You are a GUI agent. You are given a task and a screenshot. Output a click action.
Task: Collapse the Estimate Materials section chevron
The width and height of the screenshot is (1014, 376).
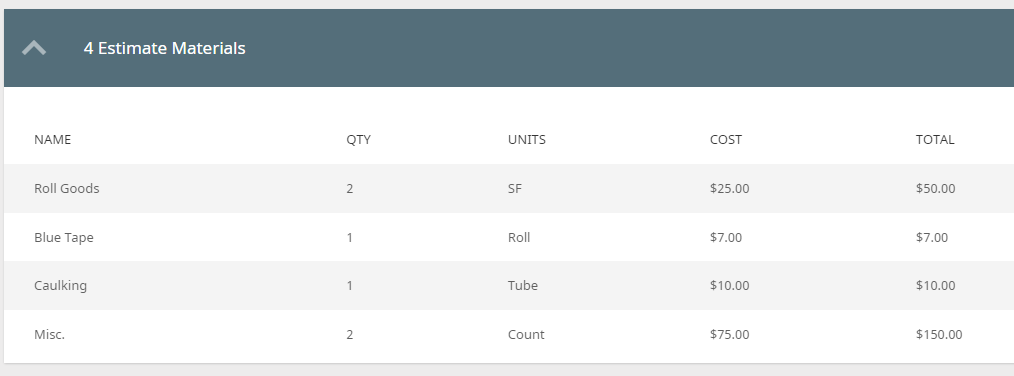coord(34,48)
